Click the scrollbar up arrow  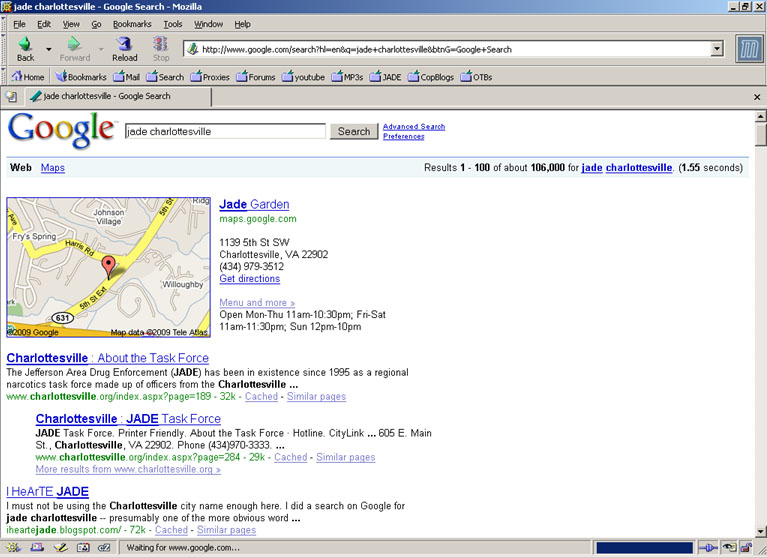click(761, 116)
